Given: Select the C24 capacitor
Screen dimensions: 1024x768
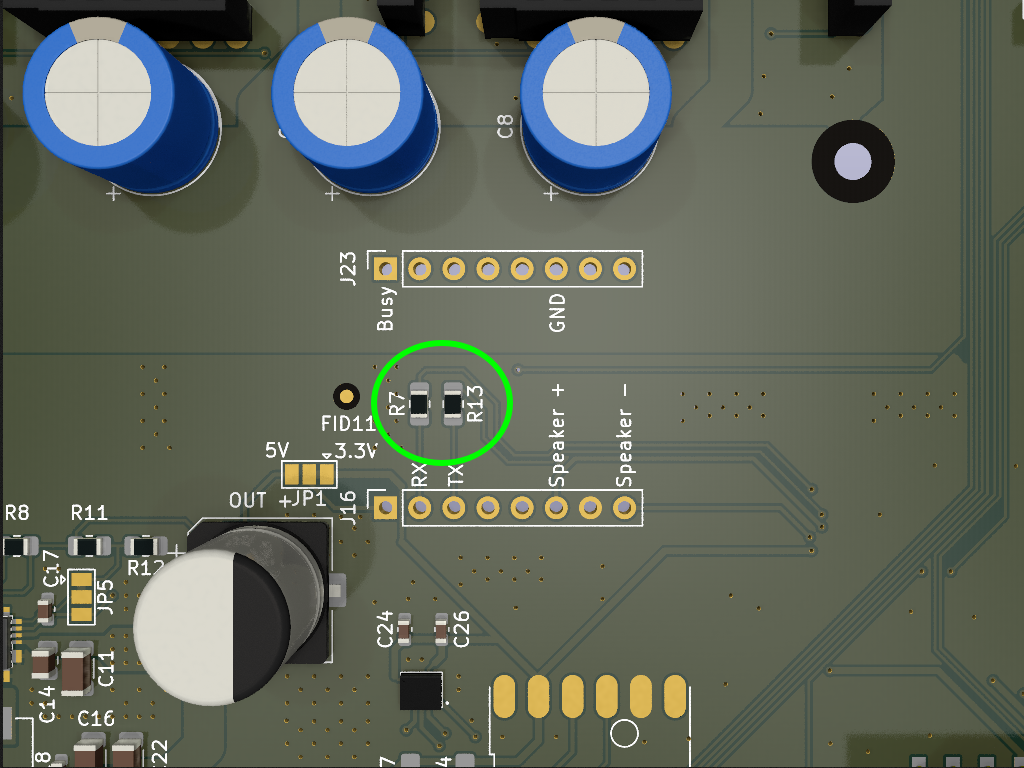Looking at the screenshot, I should click(404, 629).
